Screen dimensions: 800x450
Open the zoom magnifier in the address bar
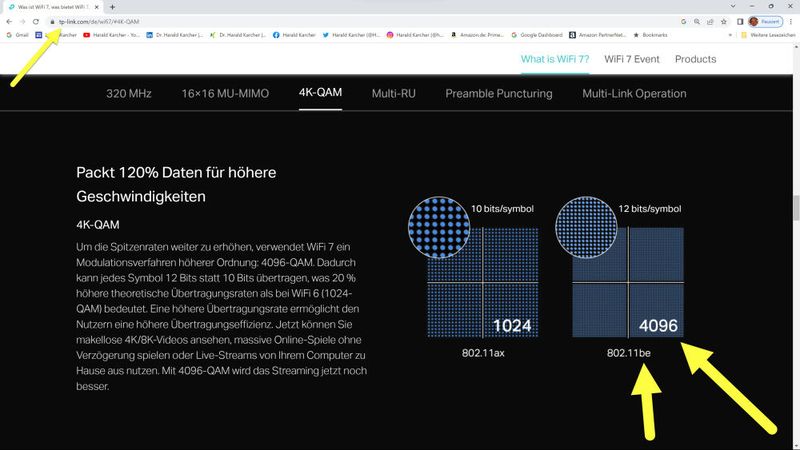pos(697,21)
